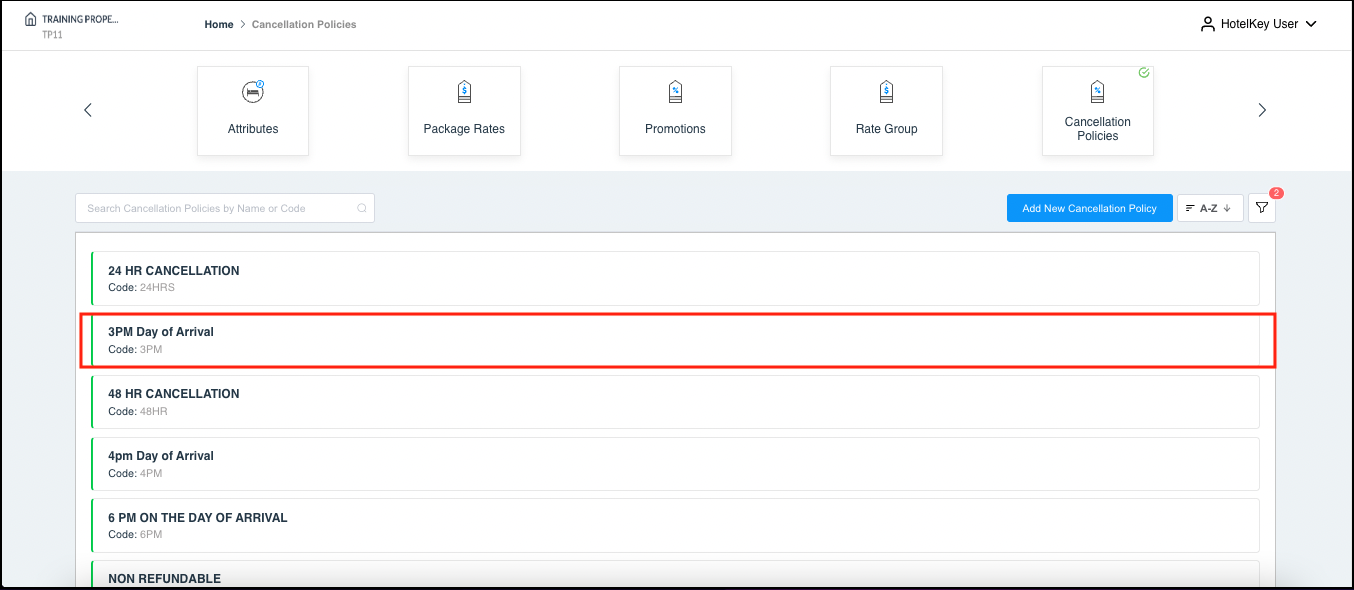Click the property home icon
Viewport: 1354px width, 590px height.
tap(30, 19)
